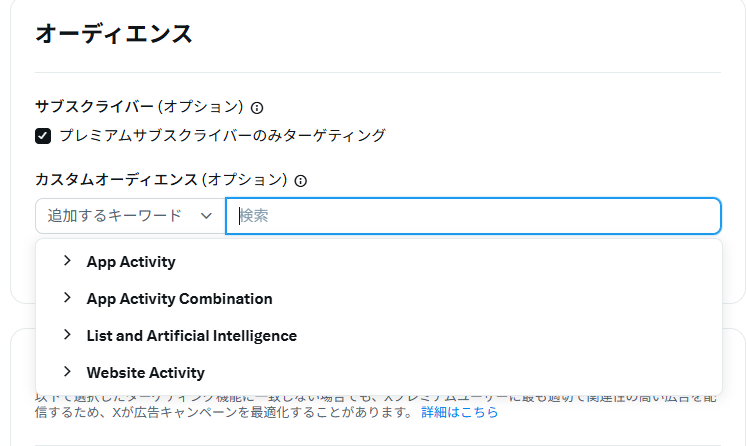
Task: Expand the App Activity Combination chevron
Action: coord(67,298)
